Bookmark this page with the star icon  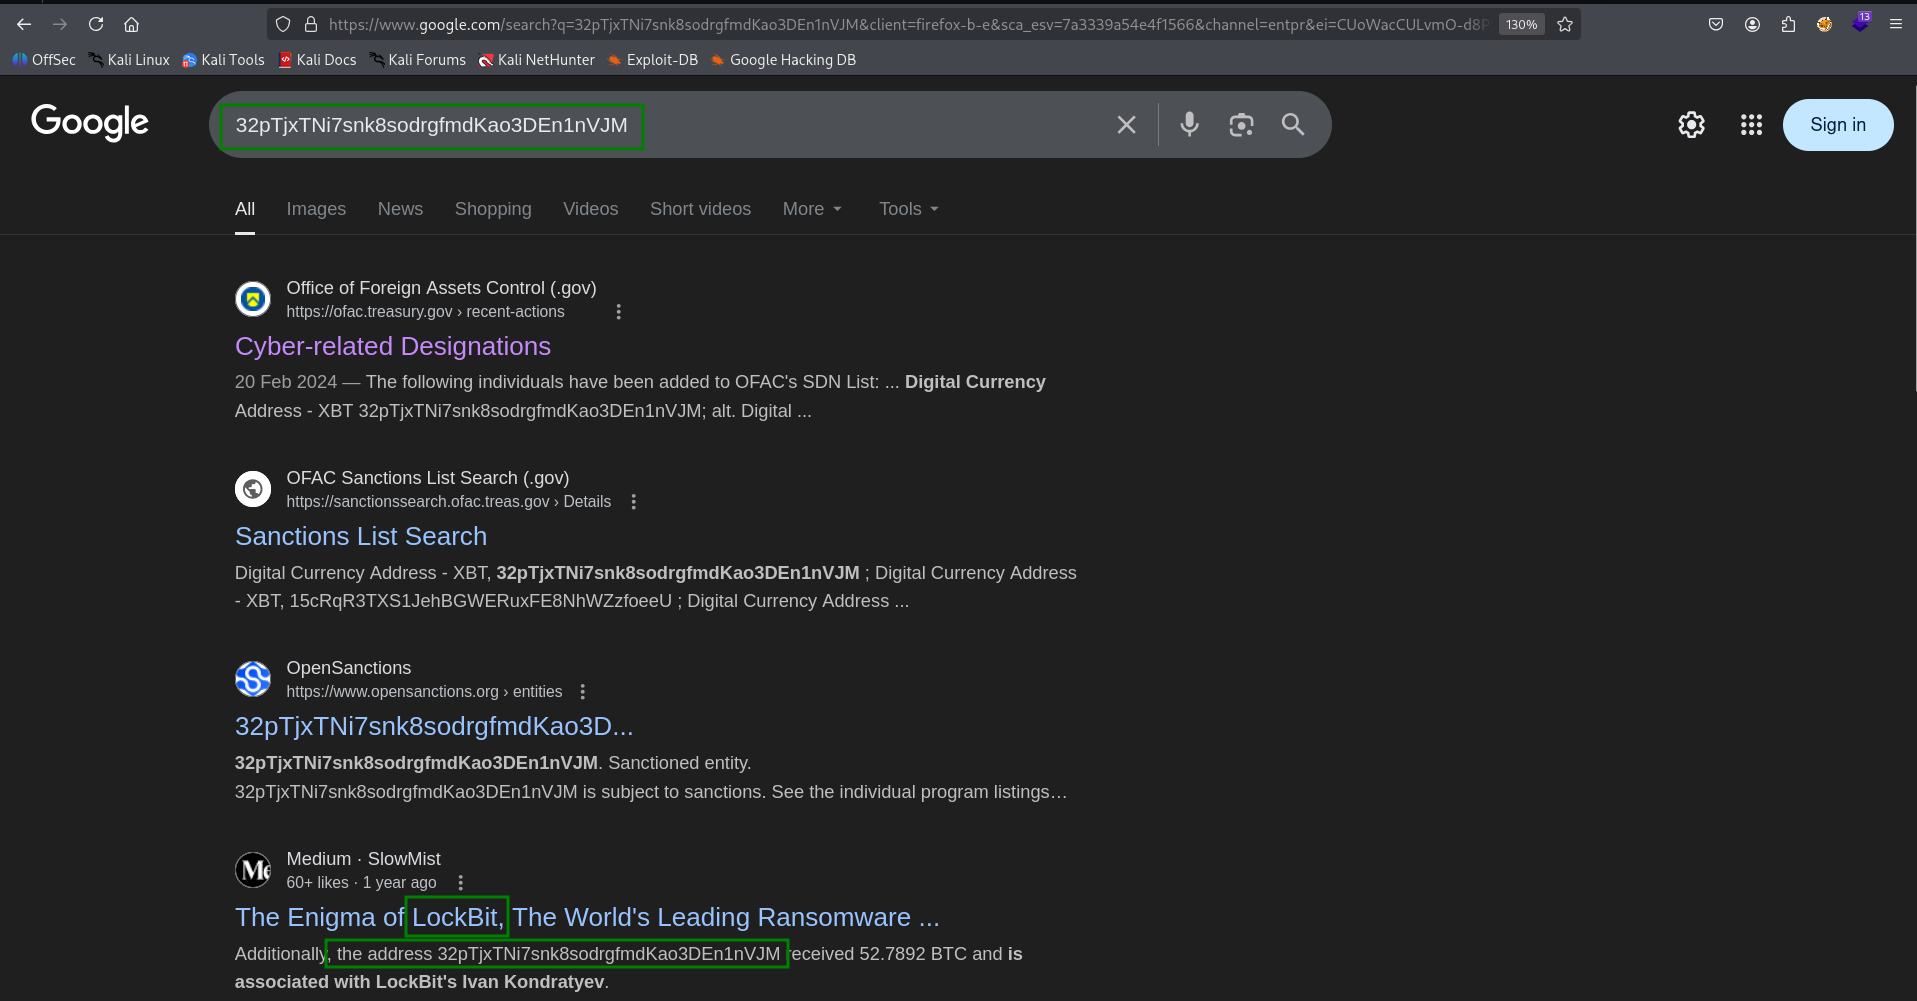1565,24
